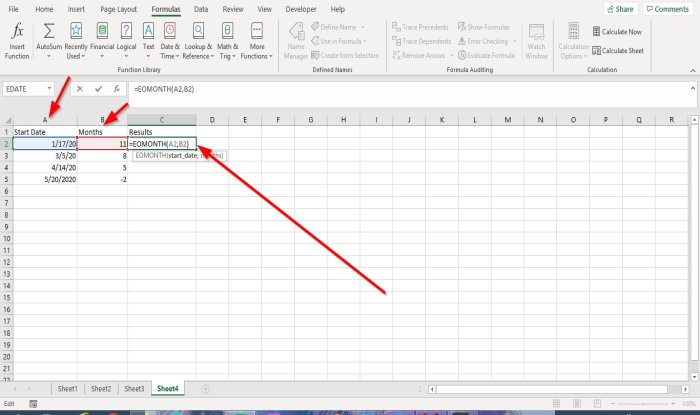This screenshot has width=700, height=415.
Task: Open Recently Used functions icon
Action: coord(76,31)
